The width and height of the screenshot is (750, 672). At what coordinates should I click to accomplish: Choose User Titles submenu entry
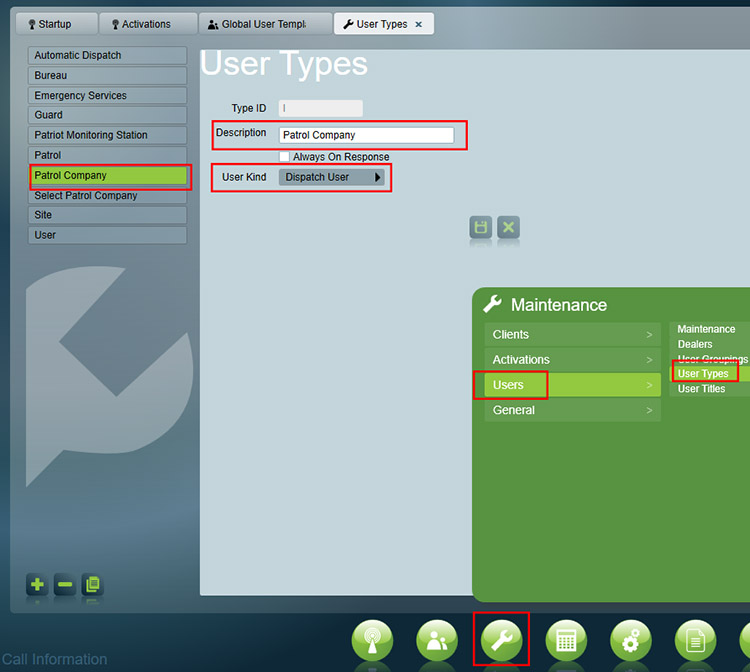click(x=701, y=389)
